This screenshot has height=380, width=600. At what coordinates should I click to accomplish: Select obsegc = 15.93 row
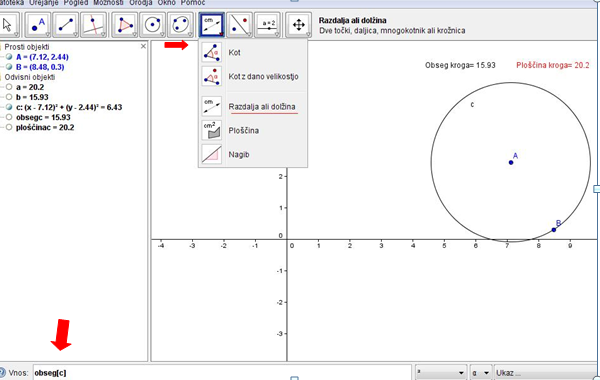(x=43, y=117)
